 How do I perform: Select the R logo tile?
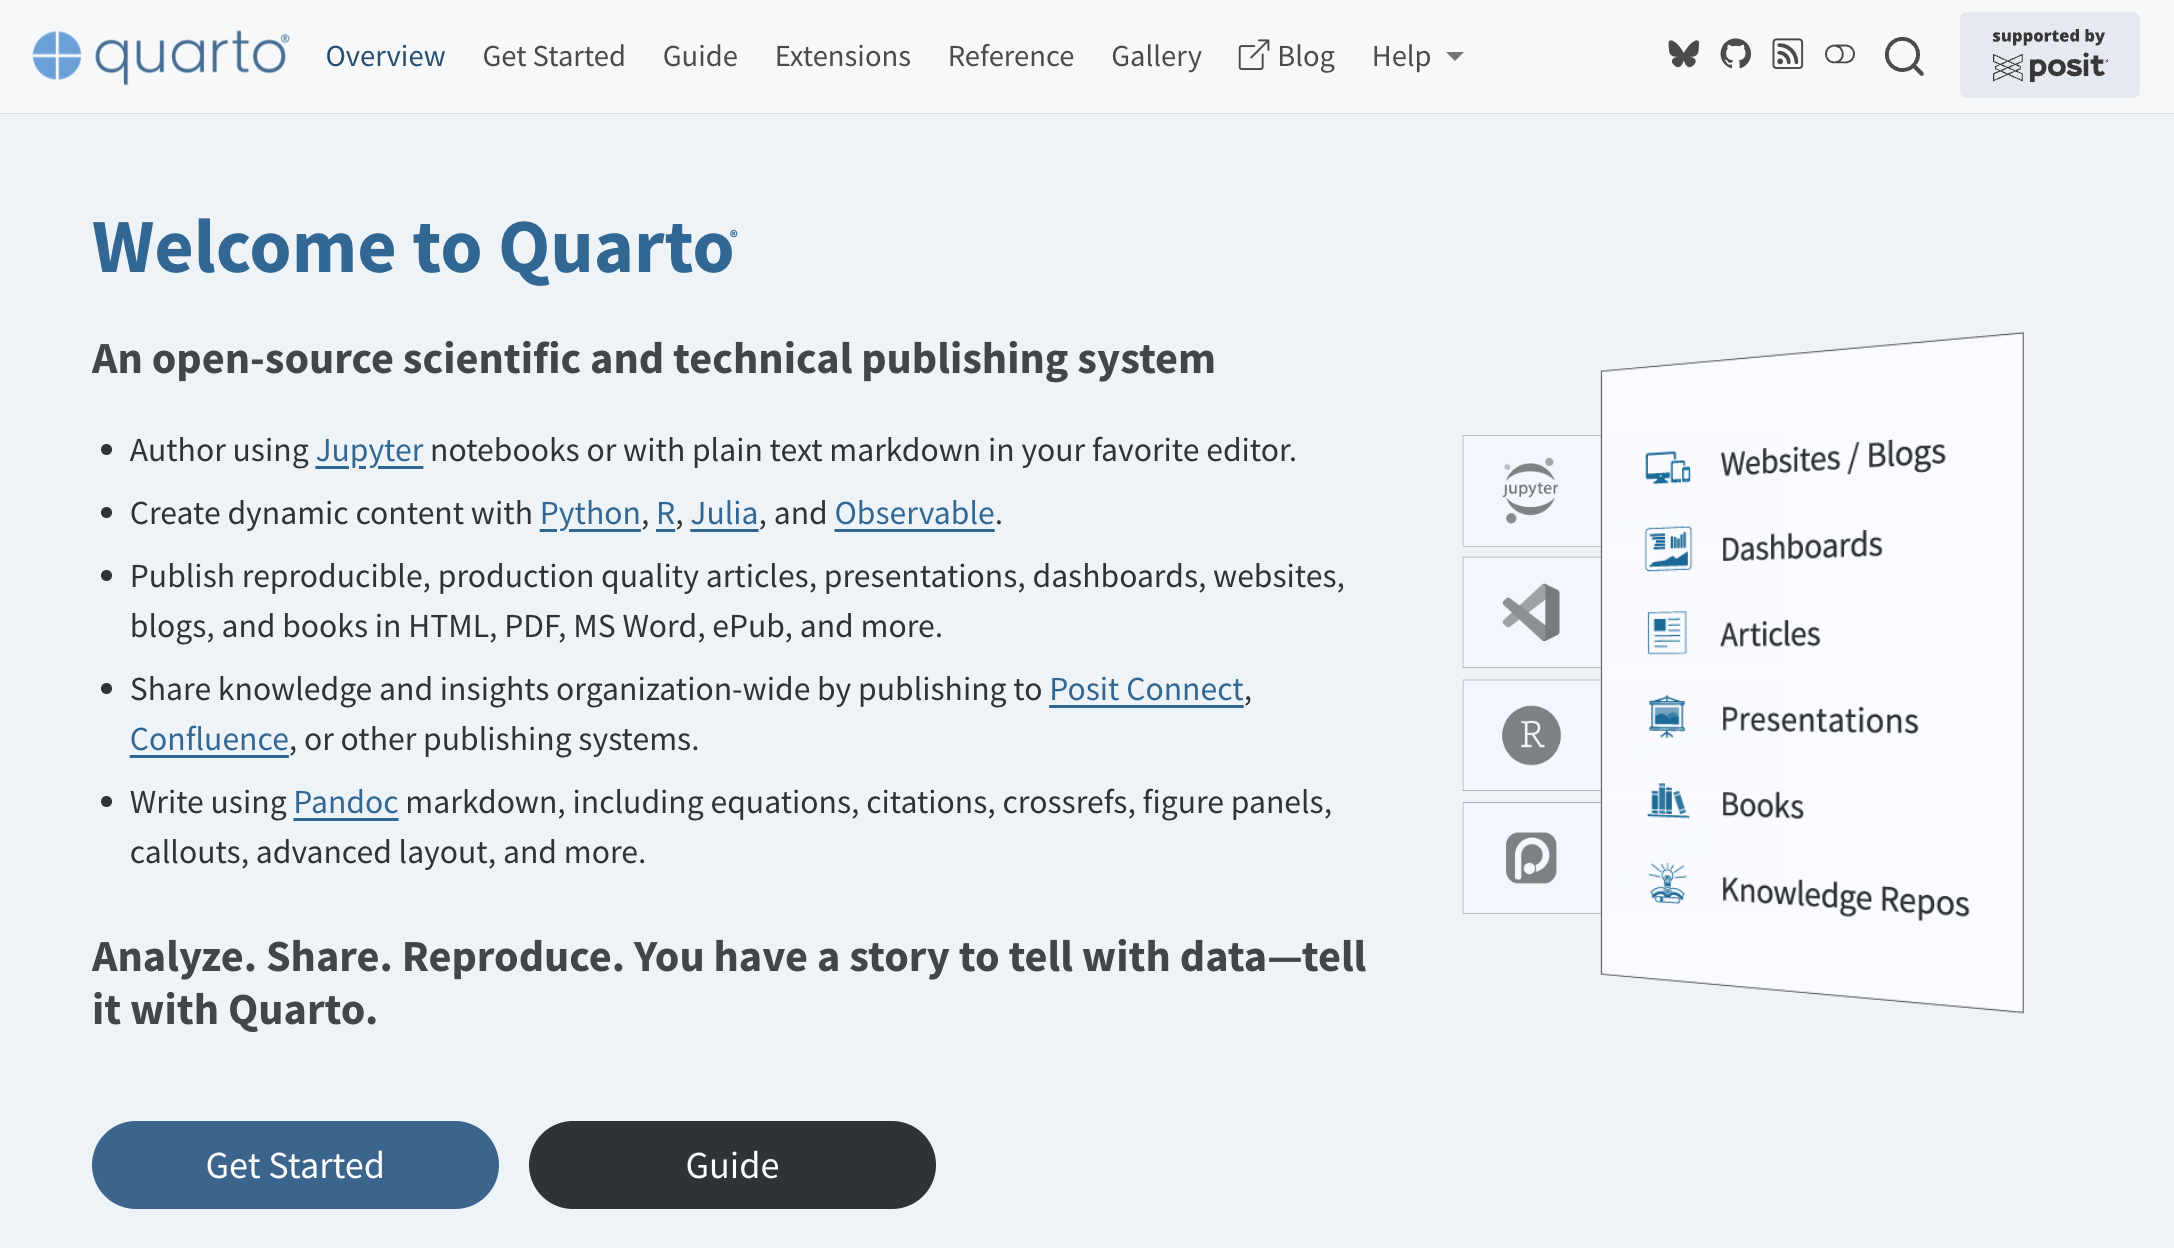click(1531, 735)
